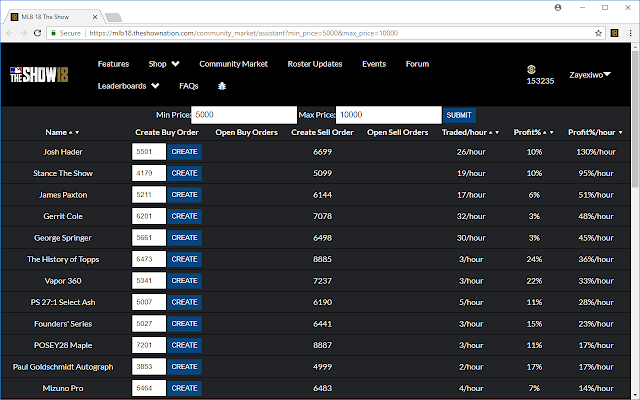Create buy order for POSEY28 Maple

coord(184,345)
